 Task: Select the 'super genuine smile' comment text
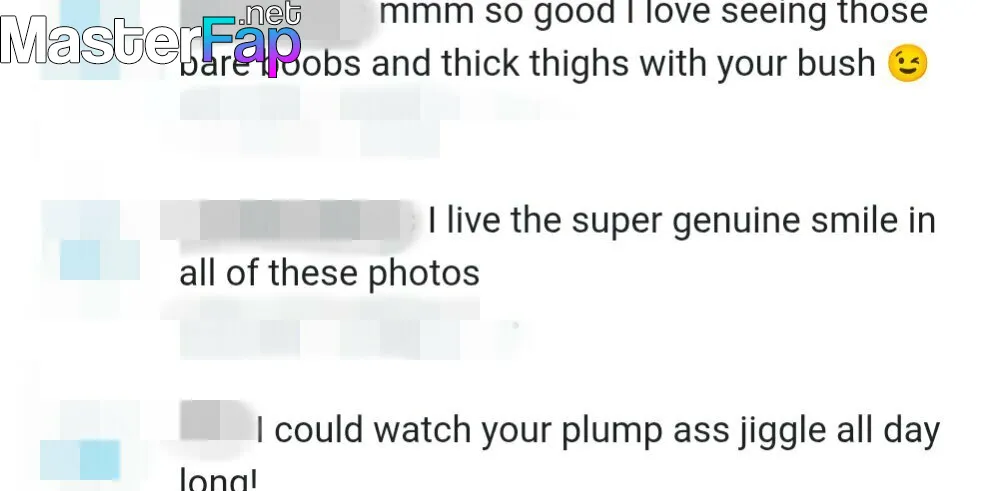[682, 222]
